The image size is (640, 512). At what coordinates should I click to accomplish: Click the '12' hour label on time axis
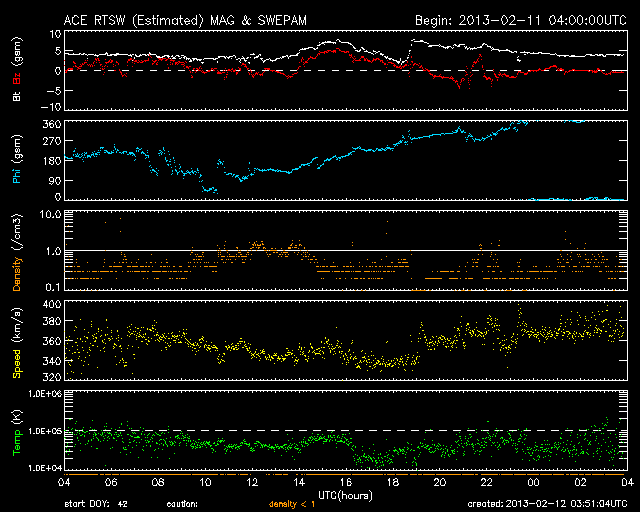252,483
